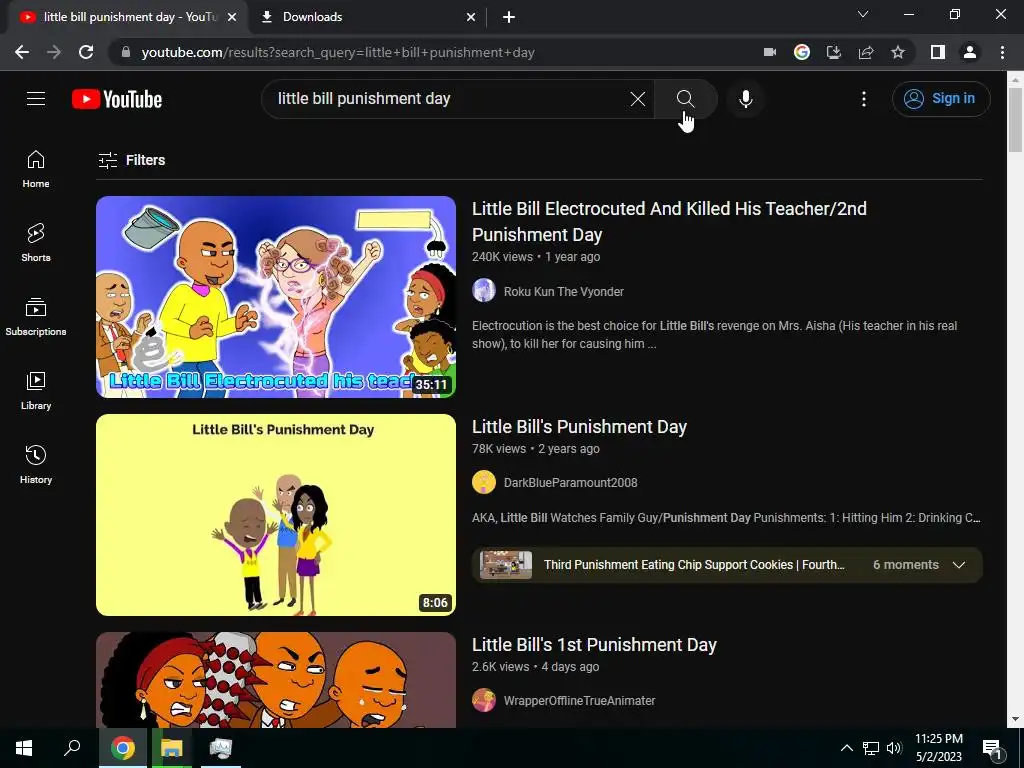Start voice search with the microphone icon

point(745,99)
